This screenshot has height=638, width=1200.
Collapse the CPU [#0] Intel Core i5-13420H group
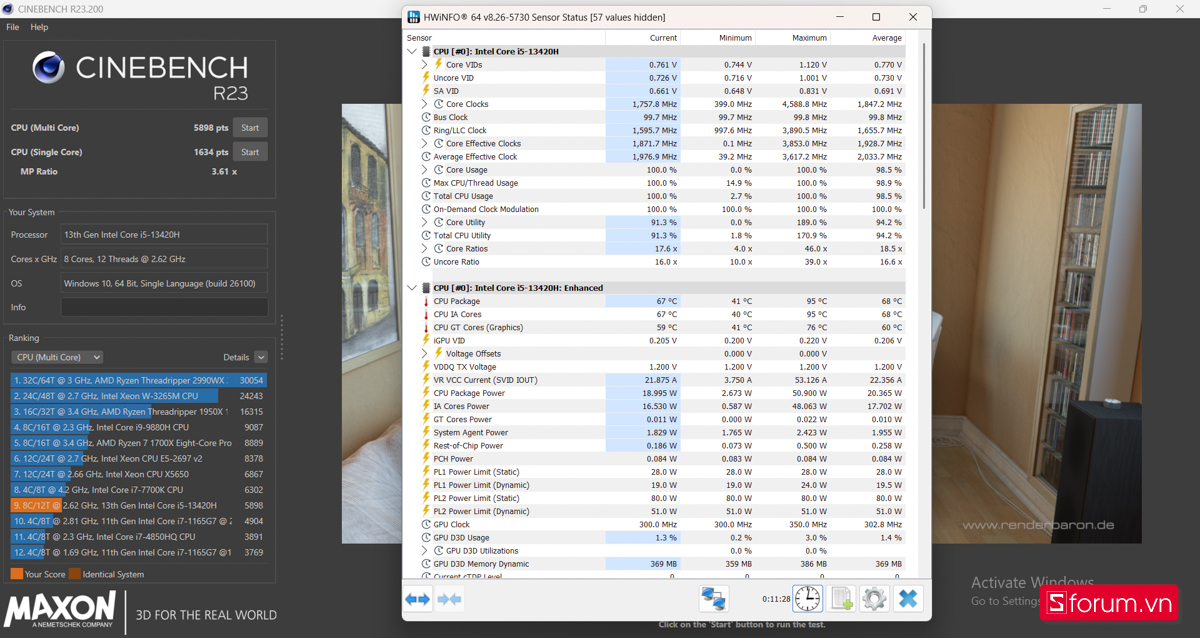coord(412,51)
